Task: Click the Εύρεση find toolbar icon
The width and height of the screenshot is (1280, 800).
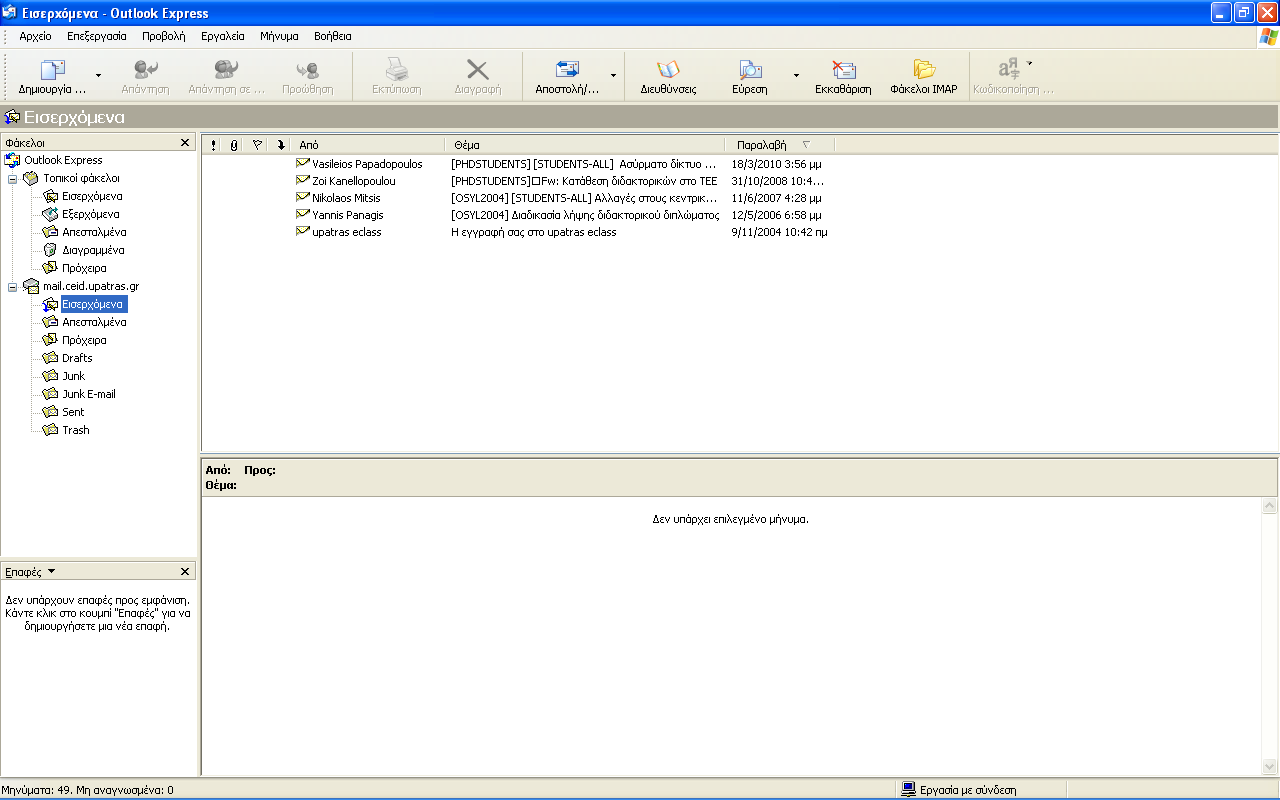Action: (x=750, y=70)
